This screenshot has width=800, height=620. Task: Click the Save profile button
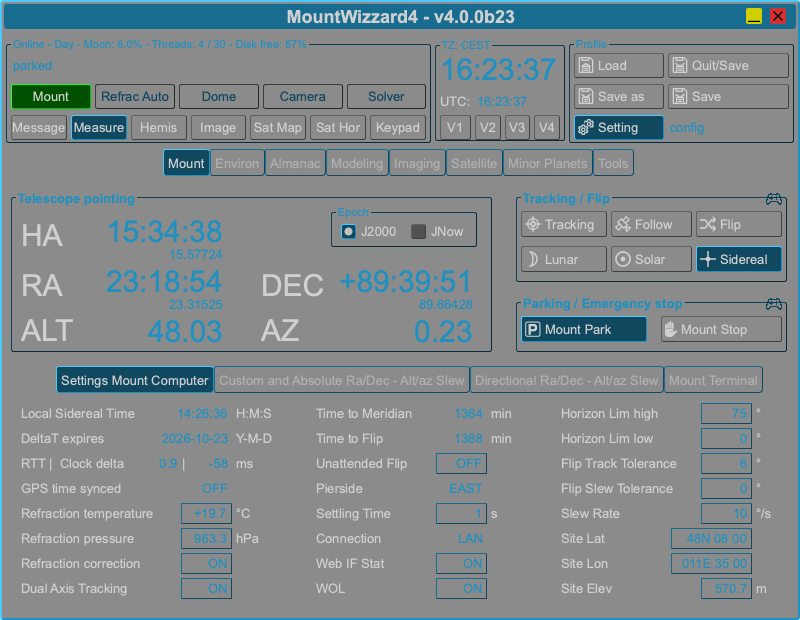[x=729, y=96]
